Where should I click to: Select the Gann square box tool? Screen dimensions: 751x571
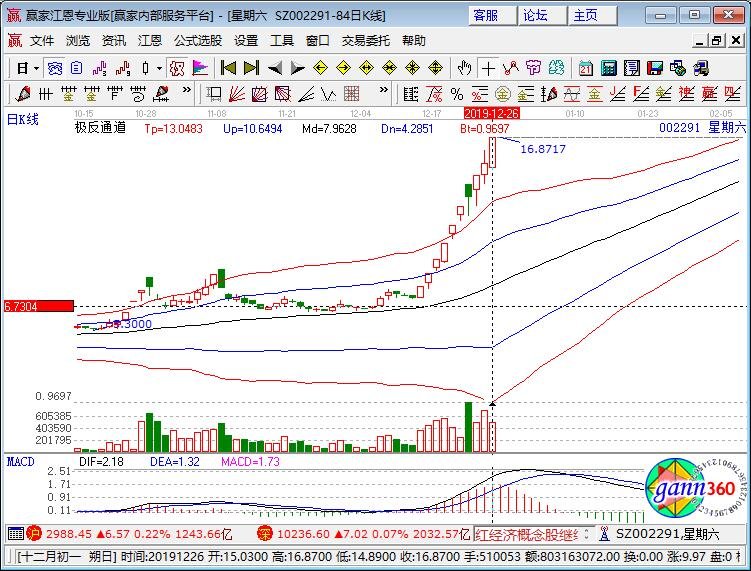pos(214,93)
